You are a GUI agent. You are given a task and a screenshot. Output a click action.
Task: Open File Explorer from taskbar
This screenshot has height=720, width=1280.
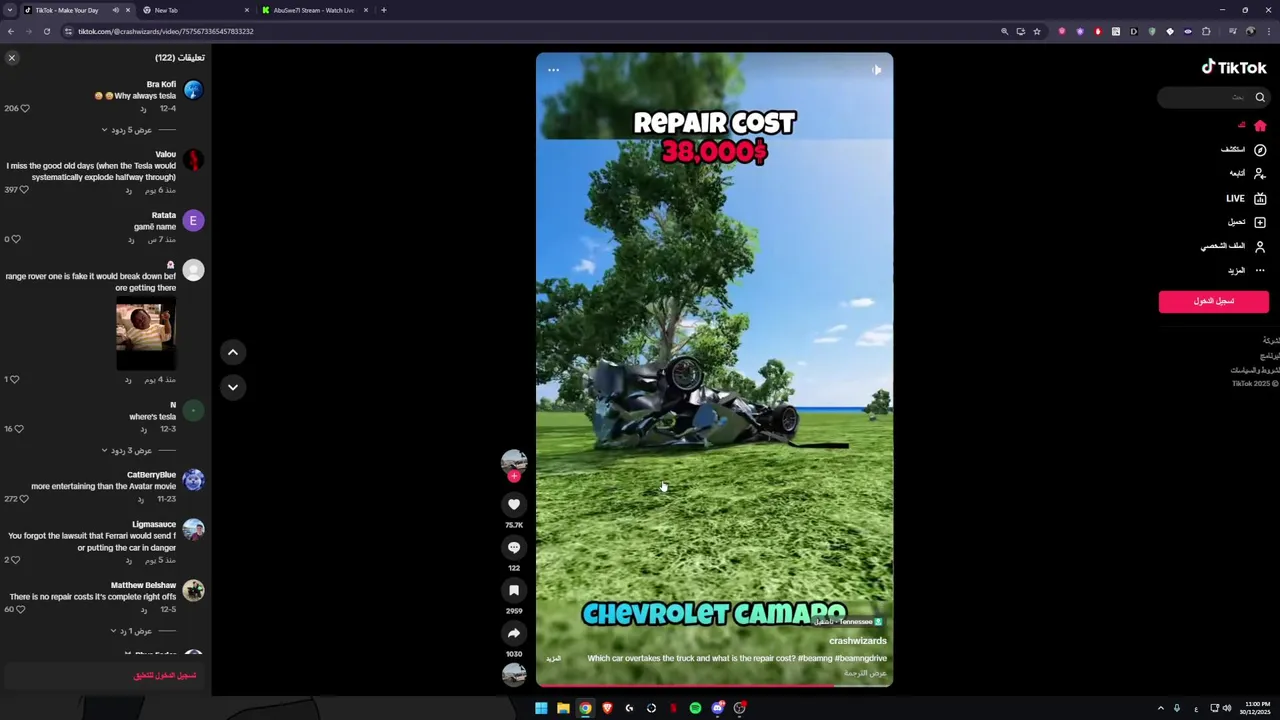click(563, 708)
